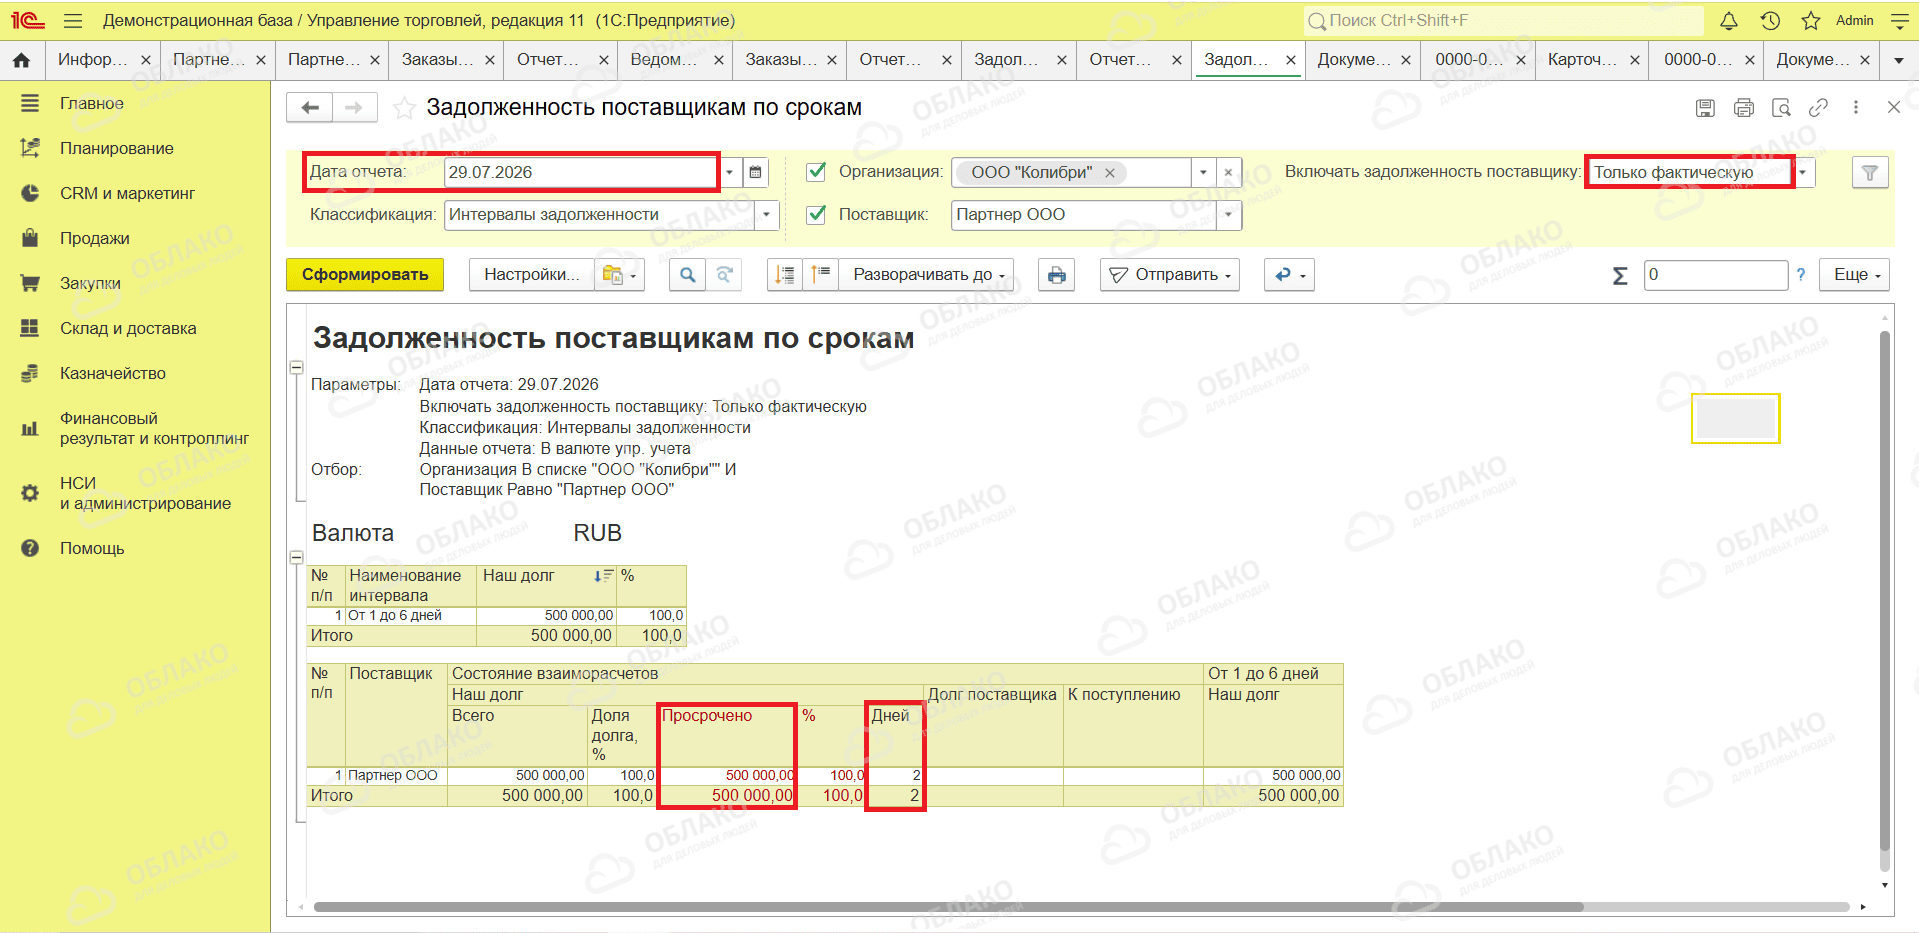The width and height of the screenshot is (1919, 933).
Task: Go forward with the right arrow
Action: tap(354, 107)
